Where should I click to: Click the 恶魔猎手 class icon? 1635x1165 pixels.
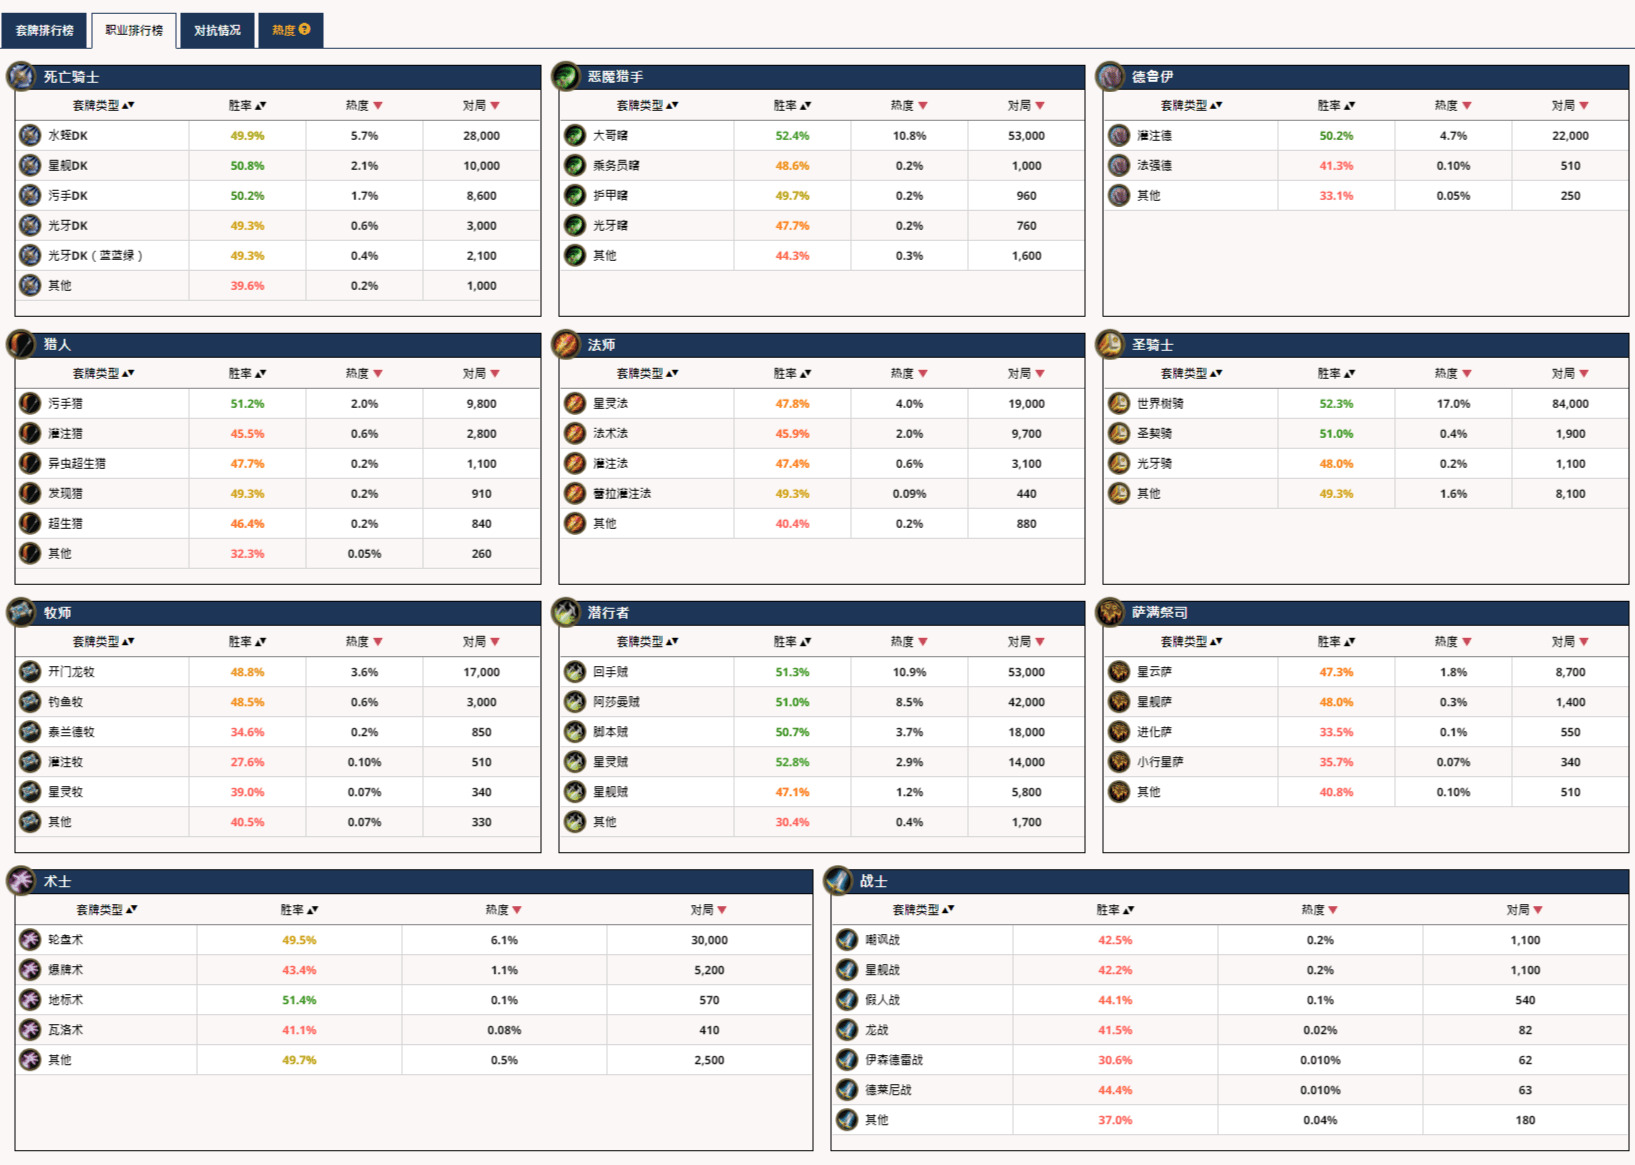[x=566, y=76]
